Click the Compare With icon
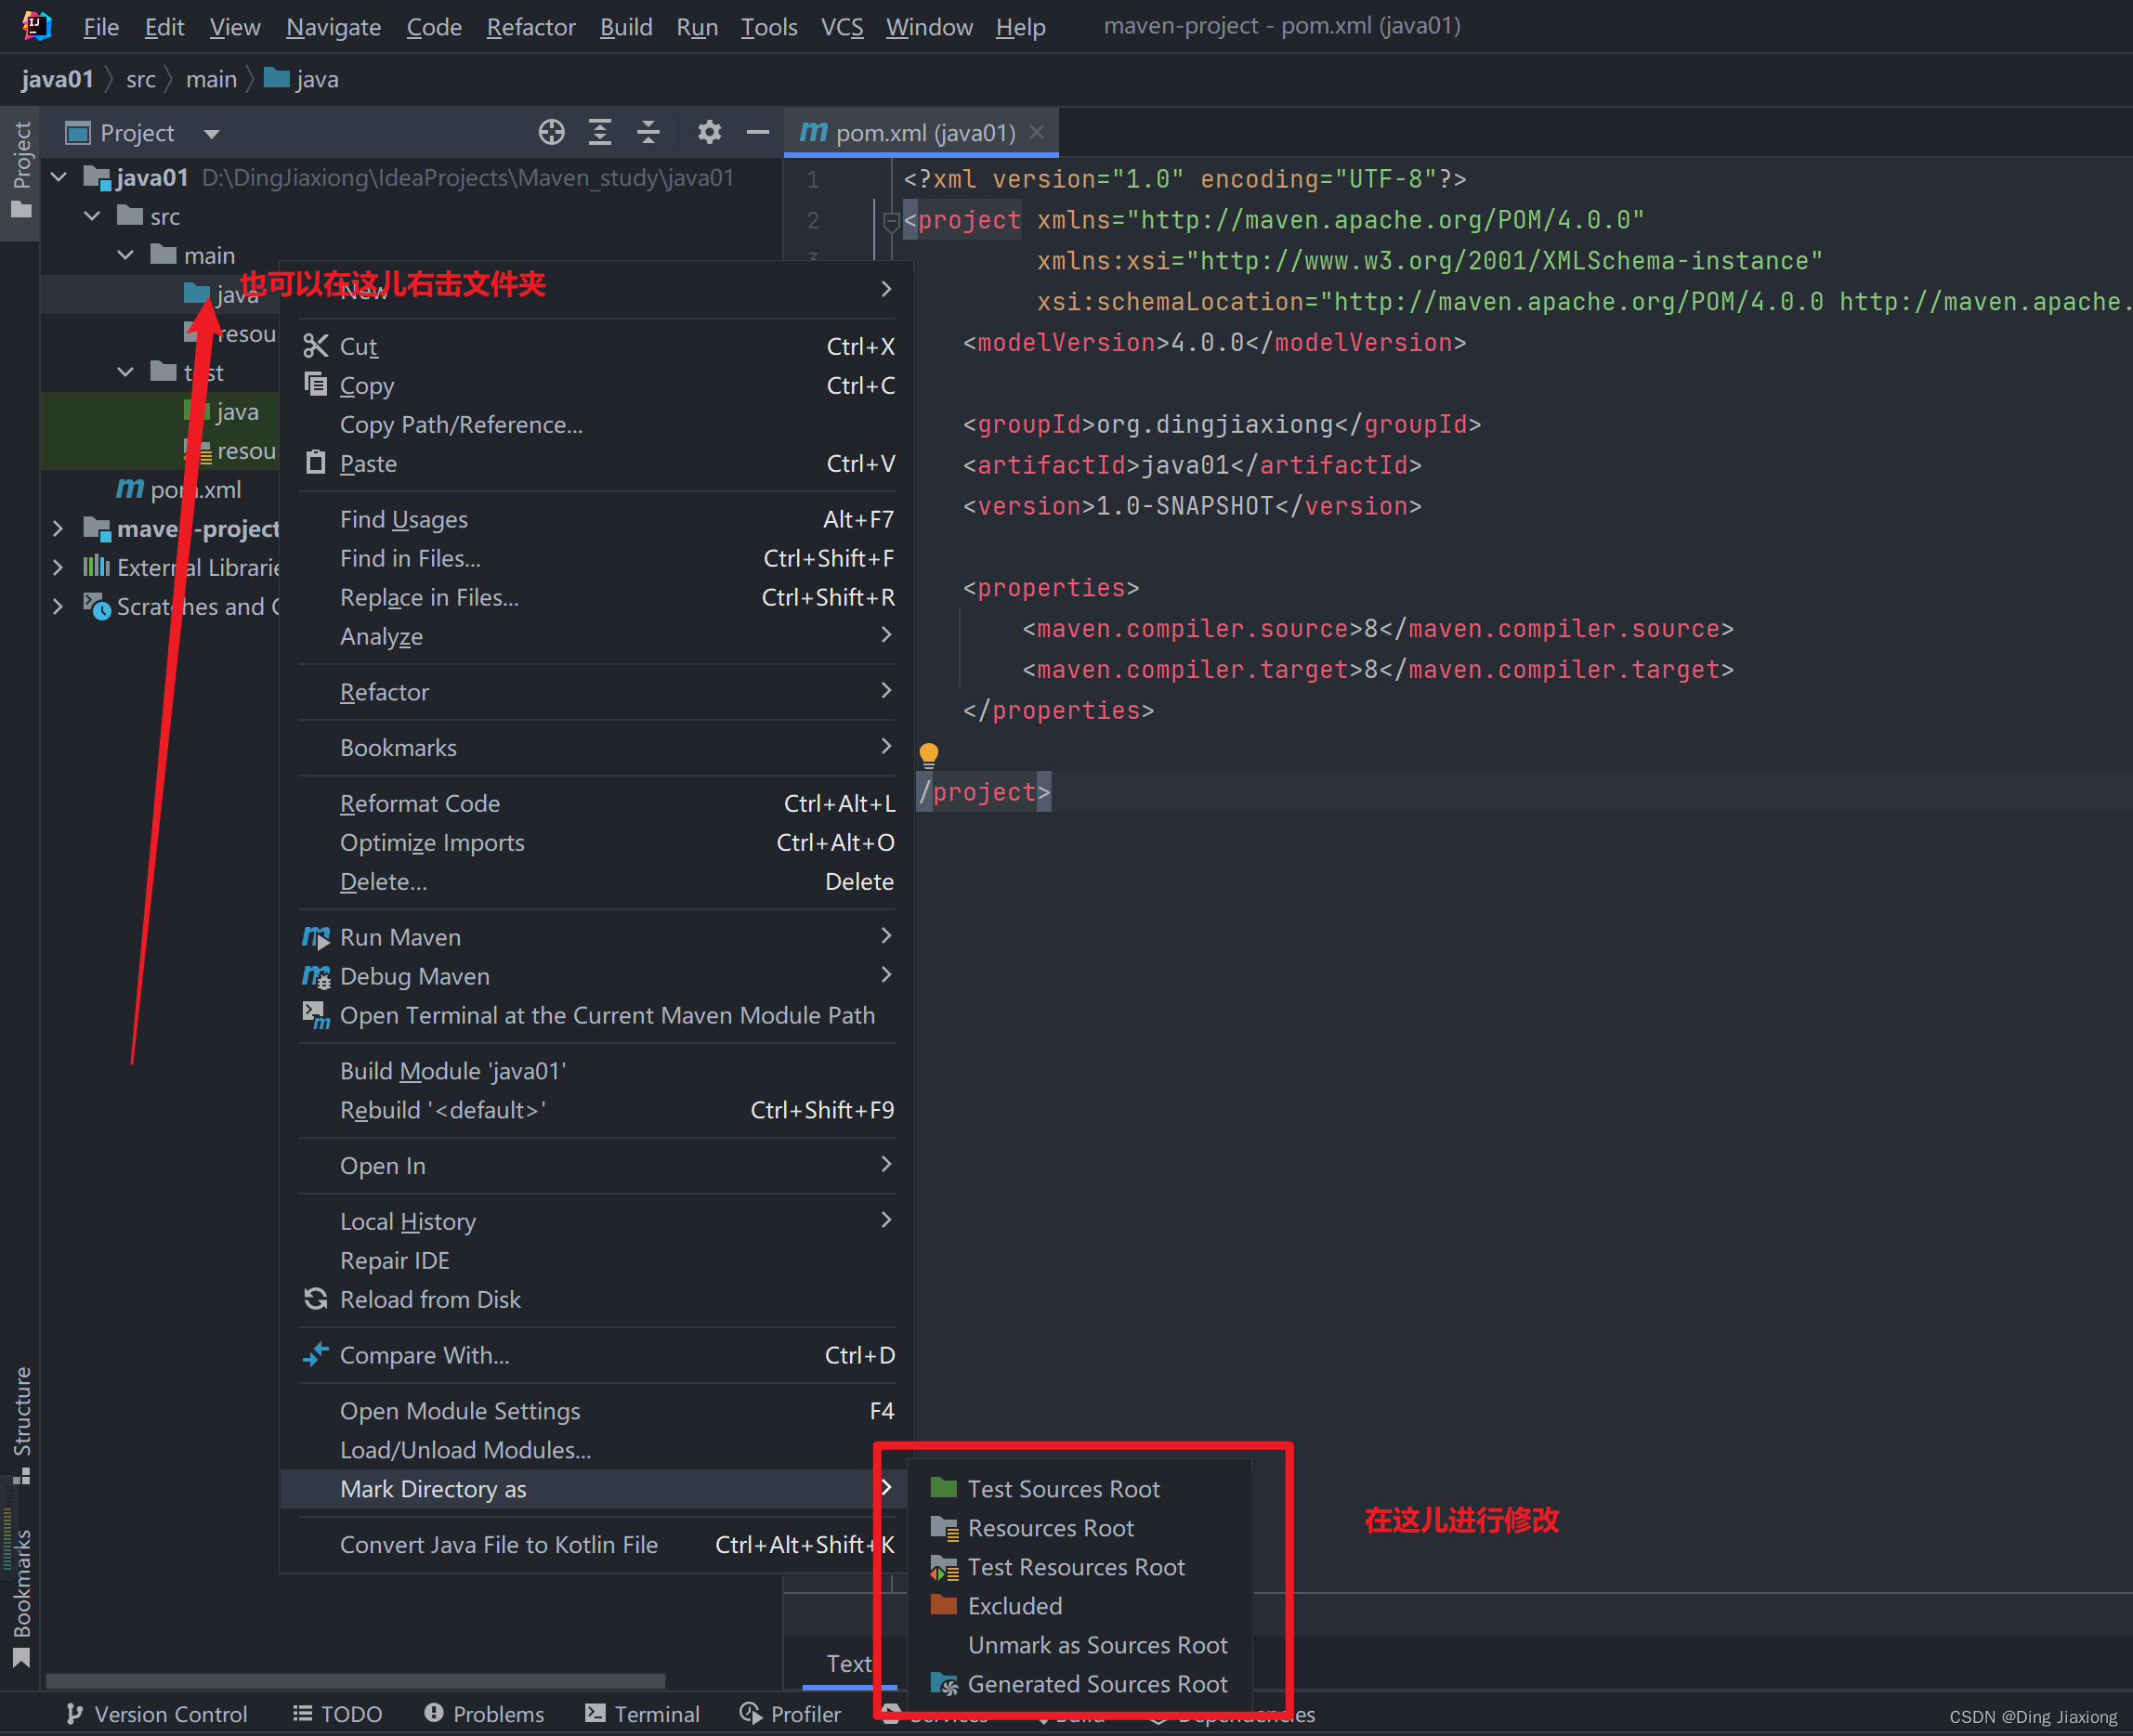Screen dimensions: 2133x1736 tap(315, 1355)
